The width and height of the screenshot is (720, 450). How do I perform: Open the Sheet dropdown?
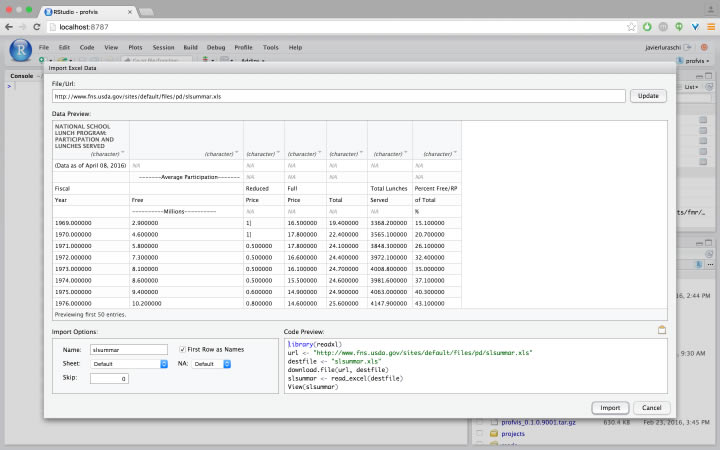(129, 364)
